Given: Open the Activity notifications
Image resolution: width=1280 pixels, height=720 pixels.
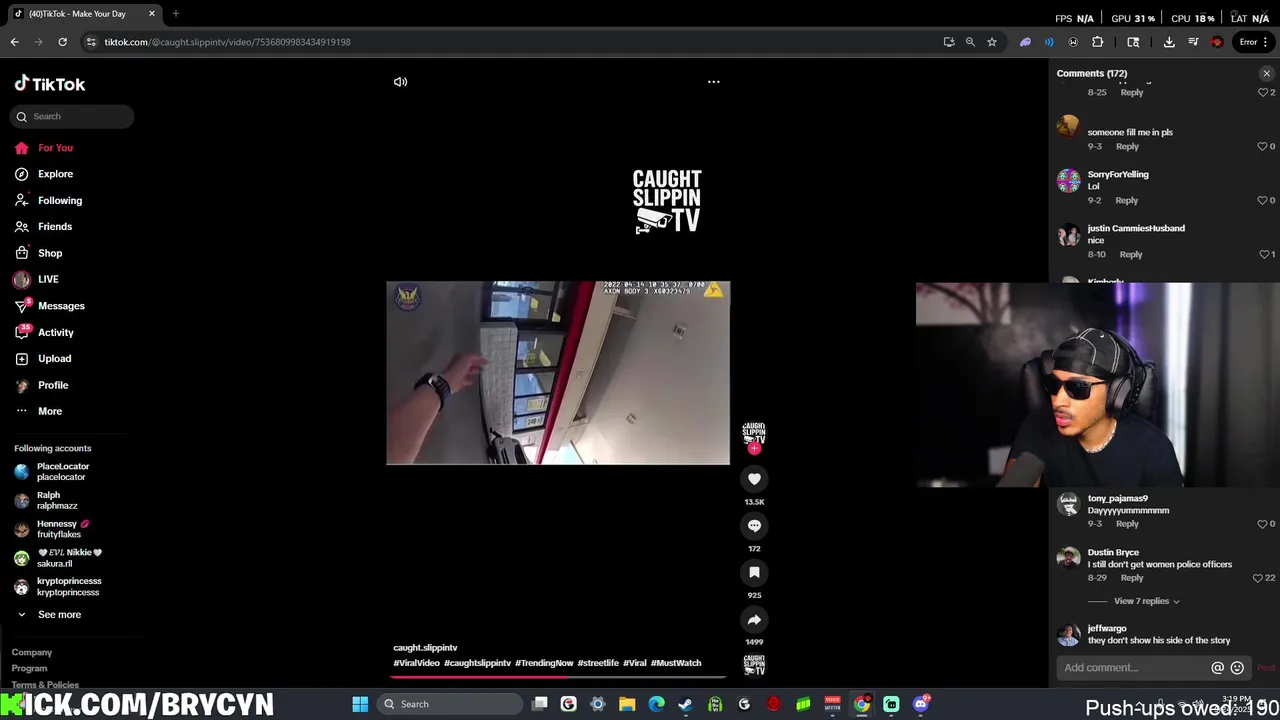Looking at the screenshot, I should [55, 332].
